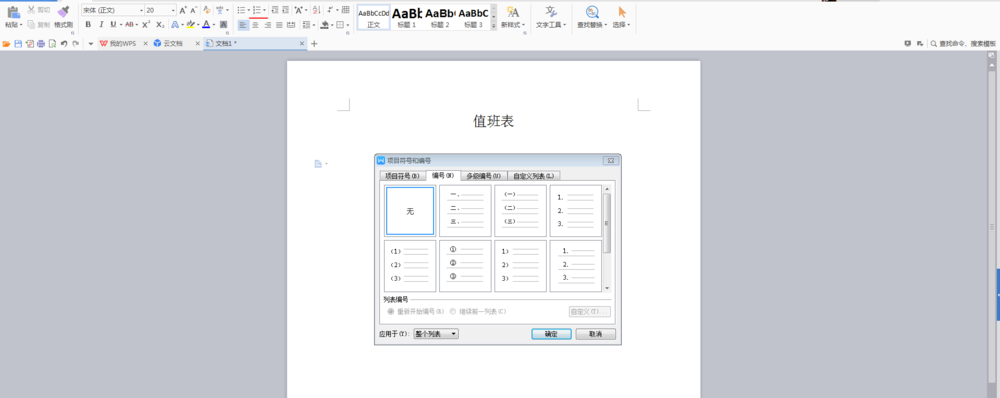Apply distributed alignment icon
The height and width of the screenshot is (398, 1000).
291,25
